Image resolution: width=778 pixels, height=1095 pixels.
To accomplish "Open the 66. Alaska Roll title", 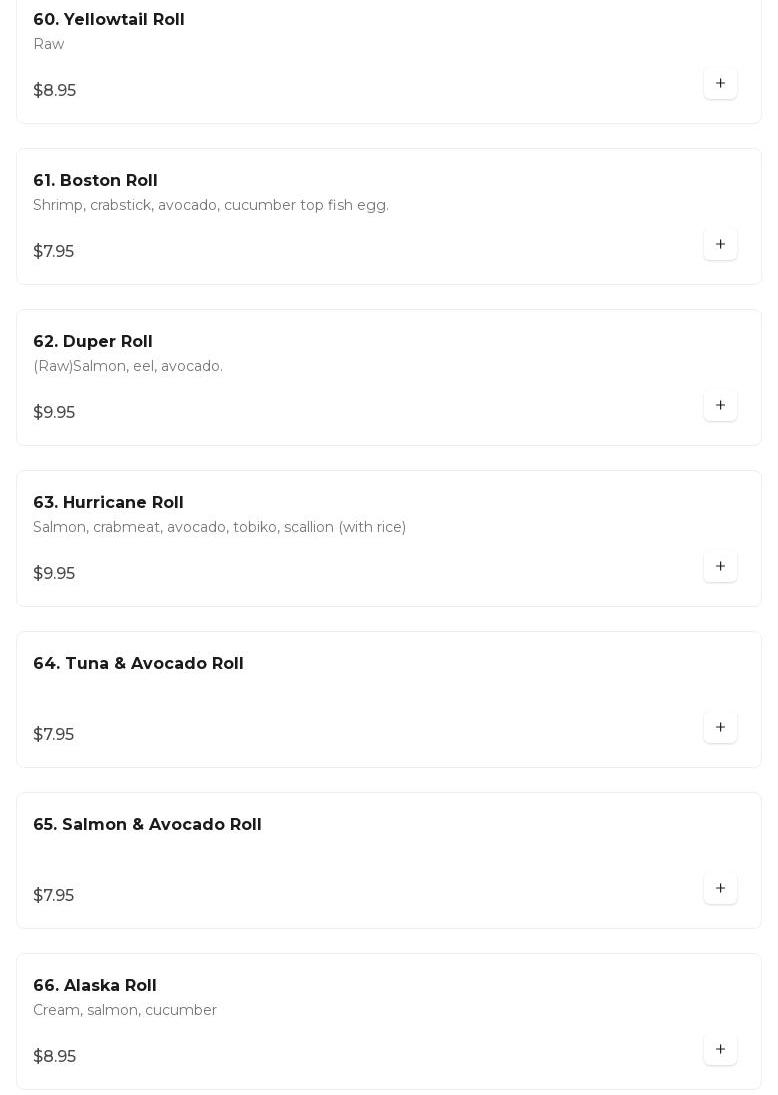I will (x=95, y=986).
